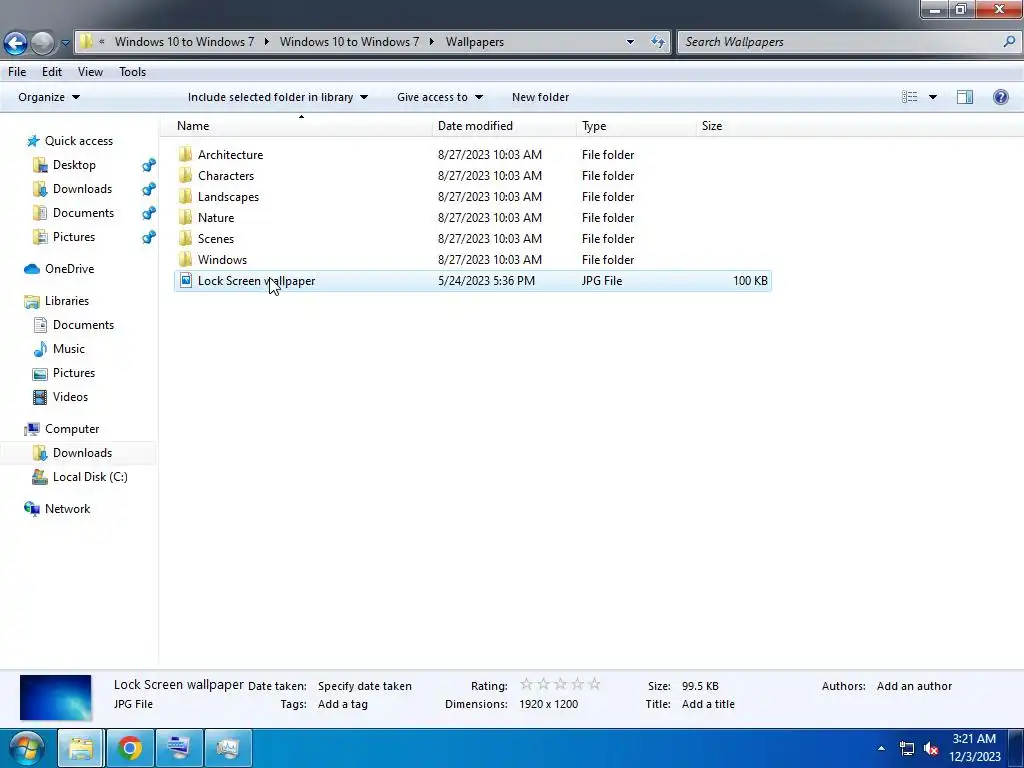This screenshot has height=768, width=1024.
Task: Toggle the preview pane
Action: click(965, 97)
